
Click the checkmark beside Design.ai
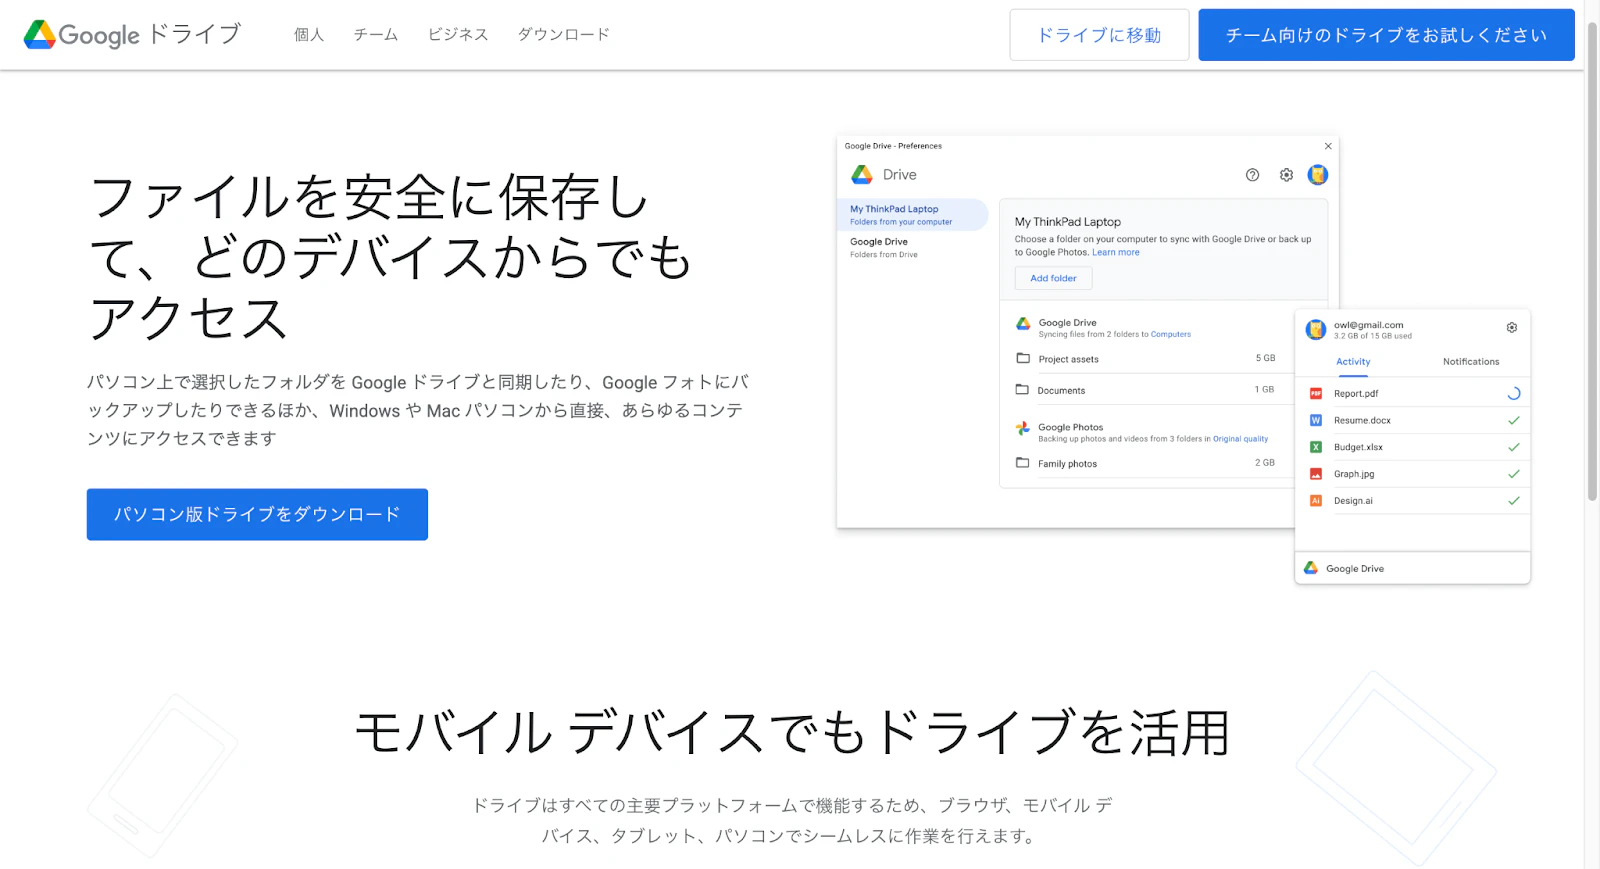pos(1514,501)
